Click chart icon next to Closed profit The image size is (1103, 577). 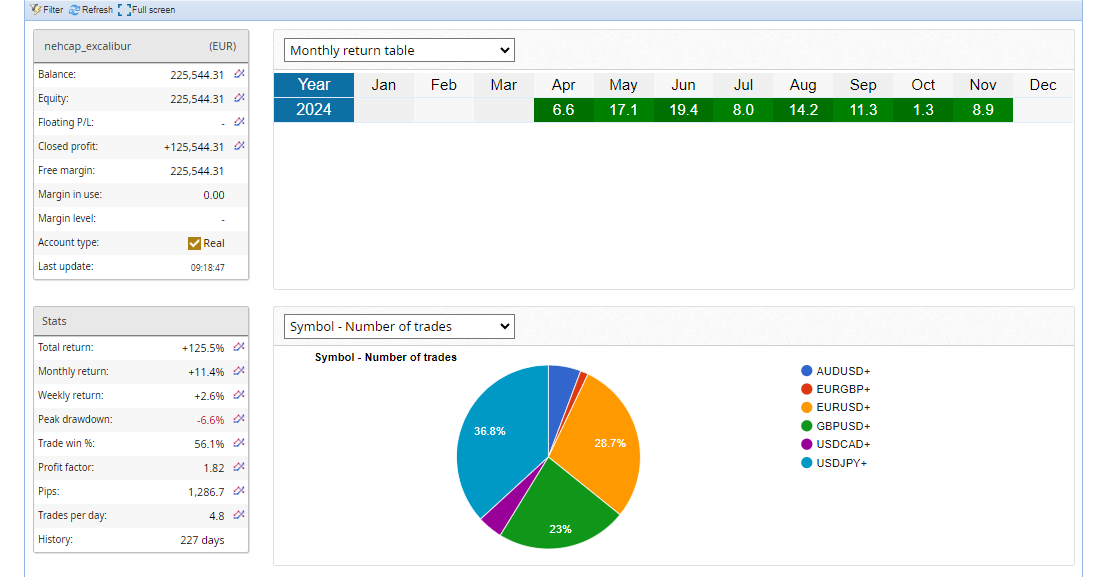point(239,146)
